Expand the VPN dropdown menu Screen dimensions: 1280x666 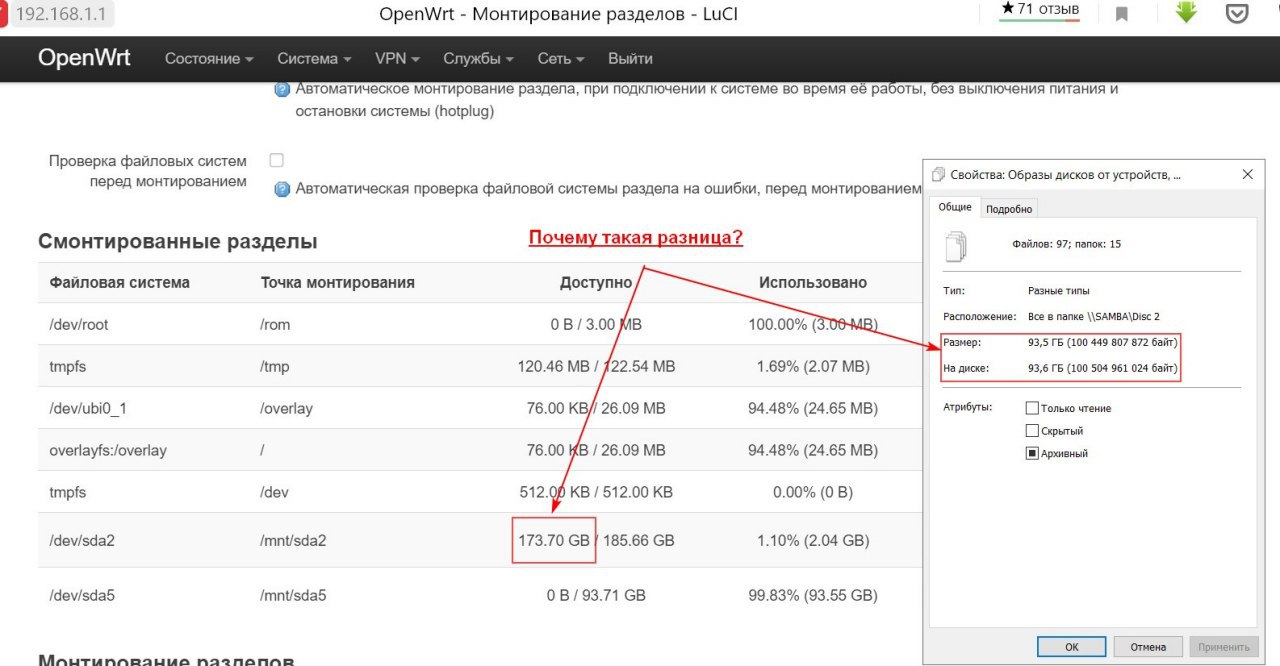pyautogui.click(x=397, y=59)
